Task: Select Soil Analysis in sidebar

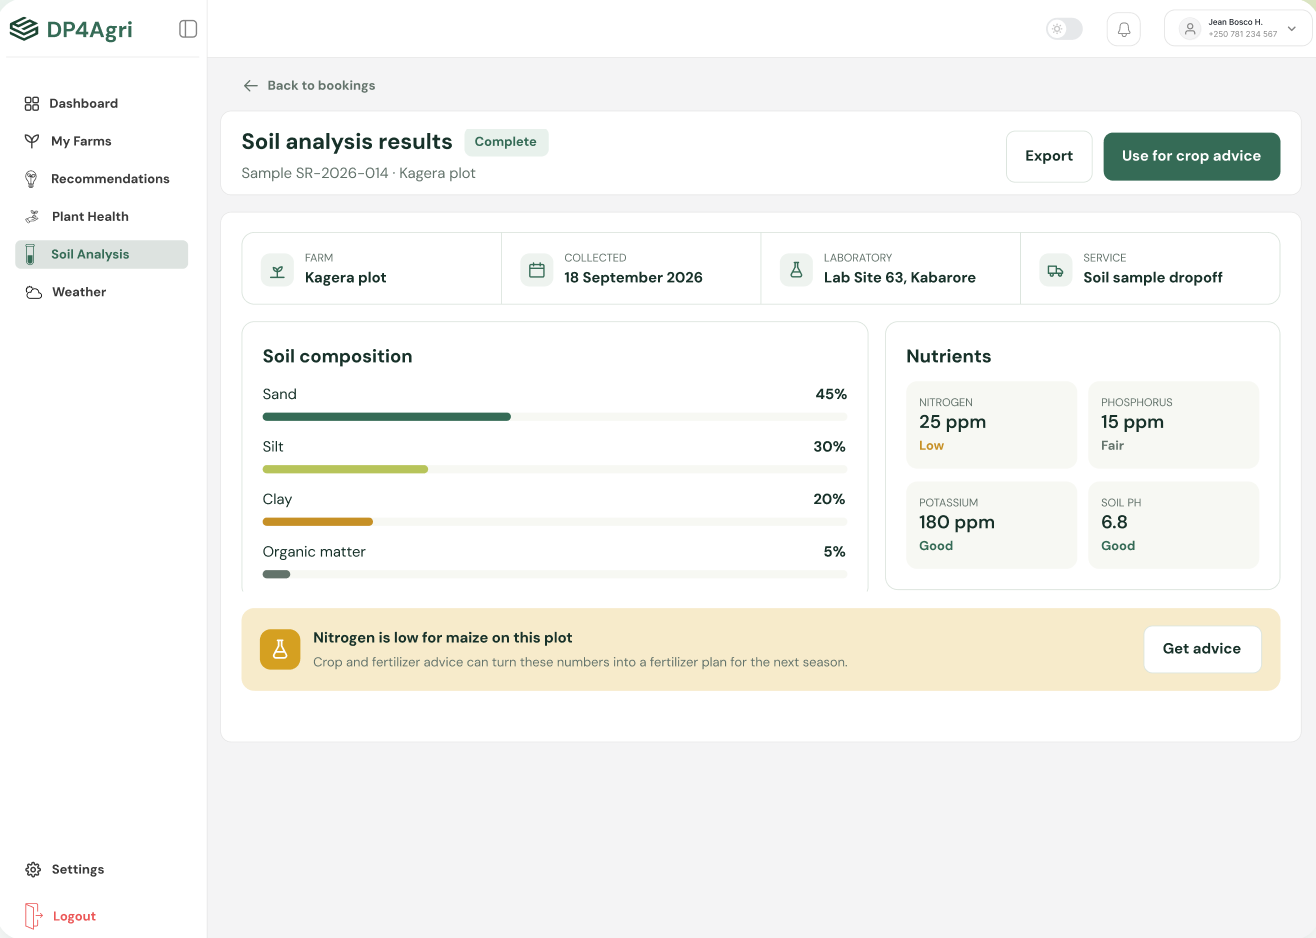Action: (101, 254)
